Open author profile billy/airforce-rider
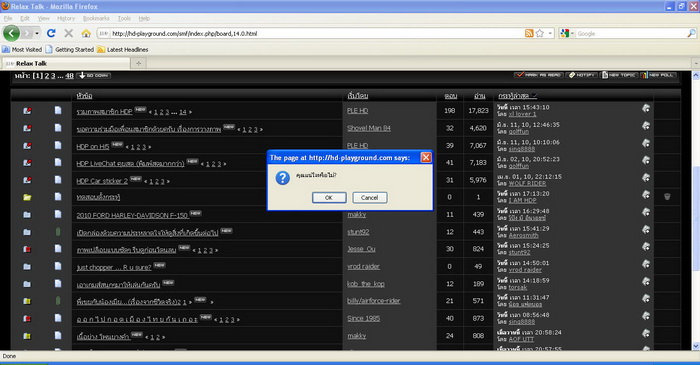Viewport: 700px width, 365px height. pyautogui.click(x=374, y=301)
